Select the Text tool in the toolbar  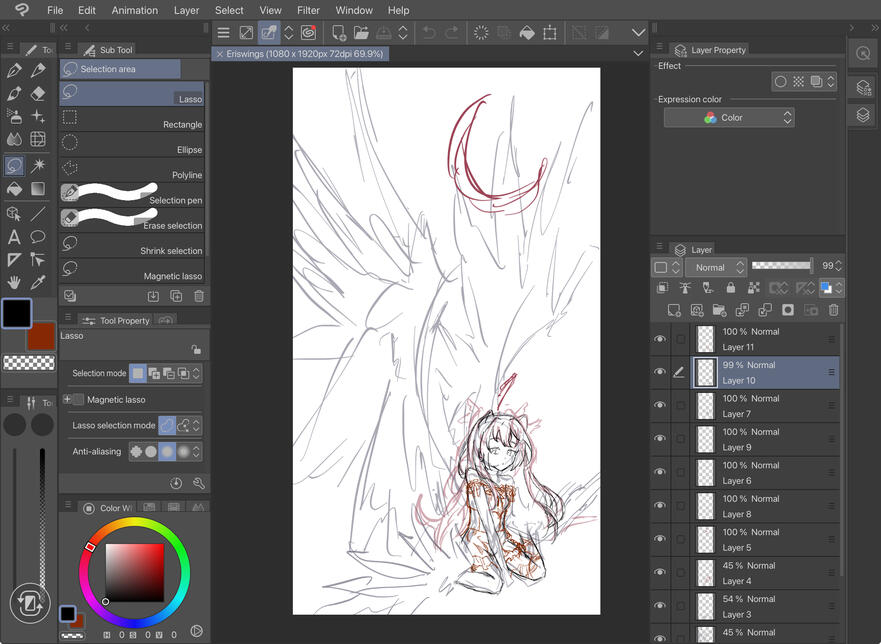pyautogui.click(x=14, y=237)
